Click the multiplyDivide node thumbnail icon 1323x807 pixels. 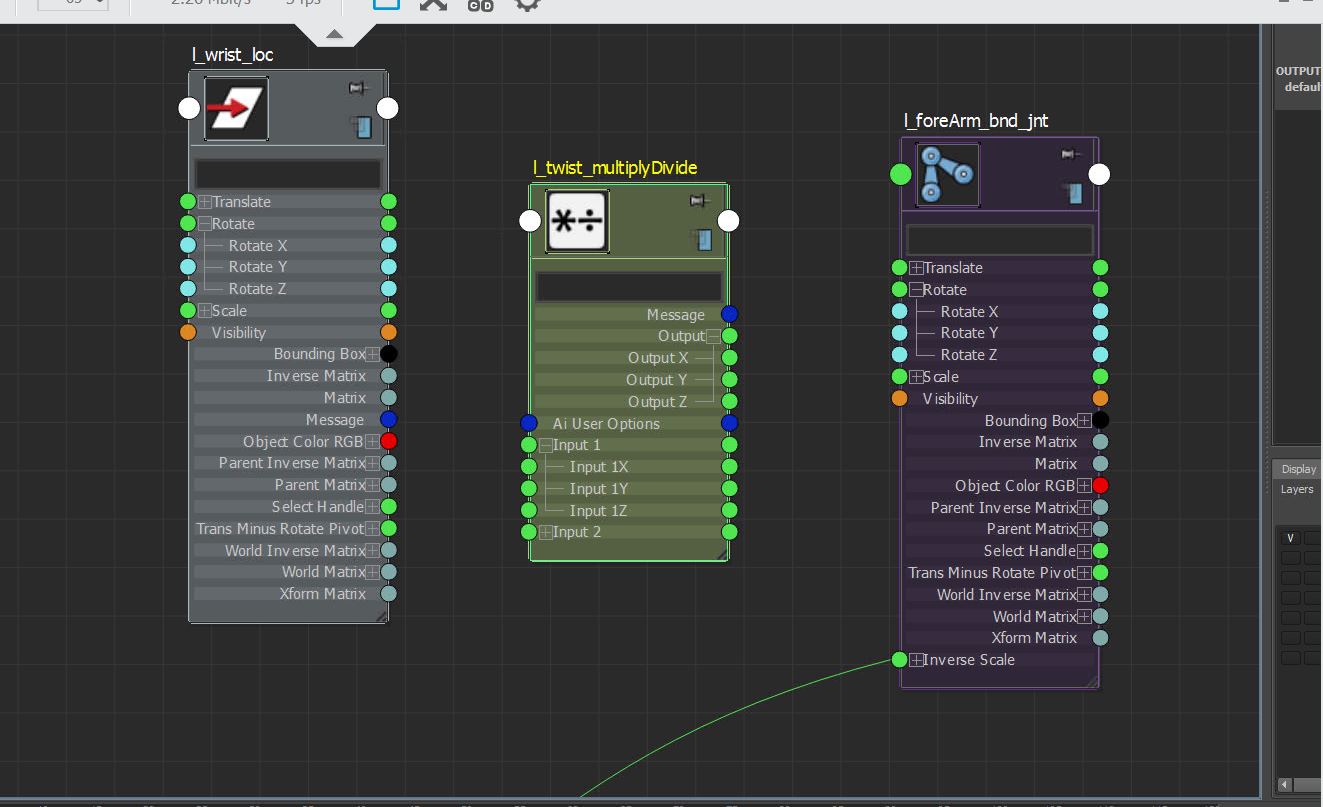tap(577, 221)
